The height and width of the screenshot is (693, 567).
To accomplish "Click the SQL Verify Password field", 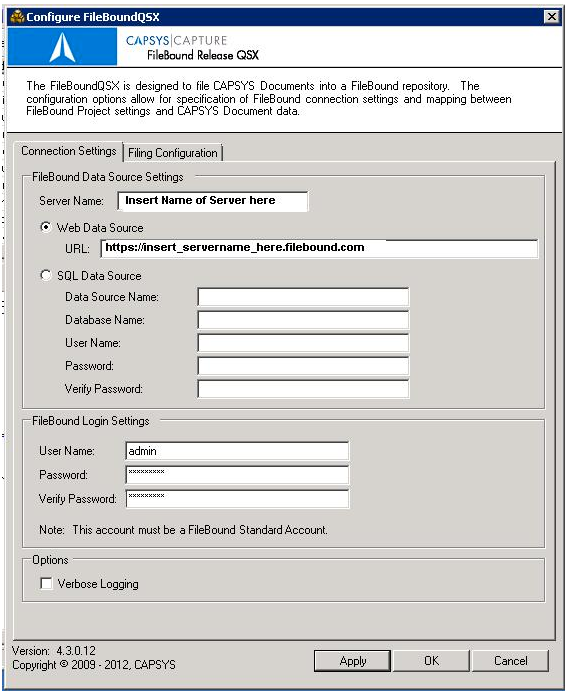I will [x=303, y=389].
